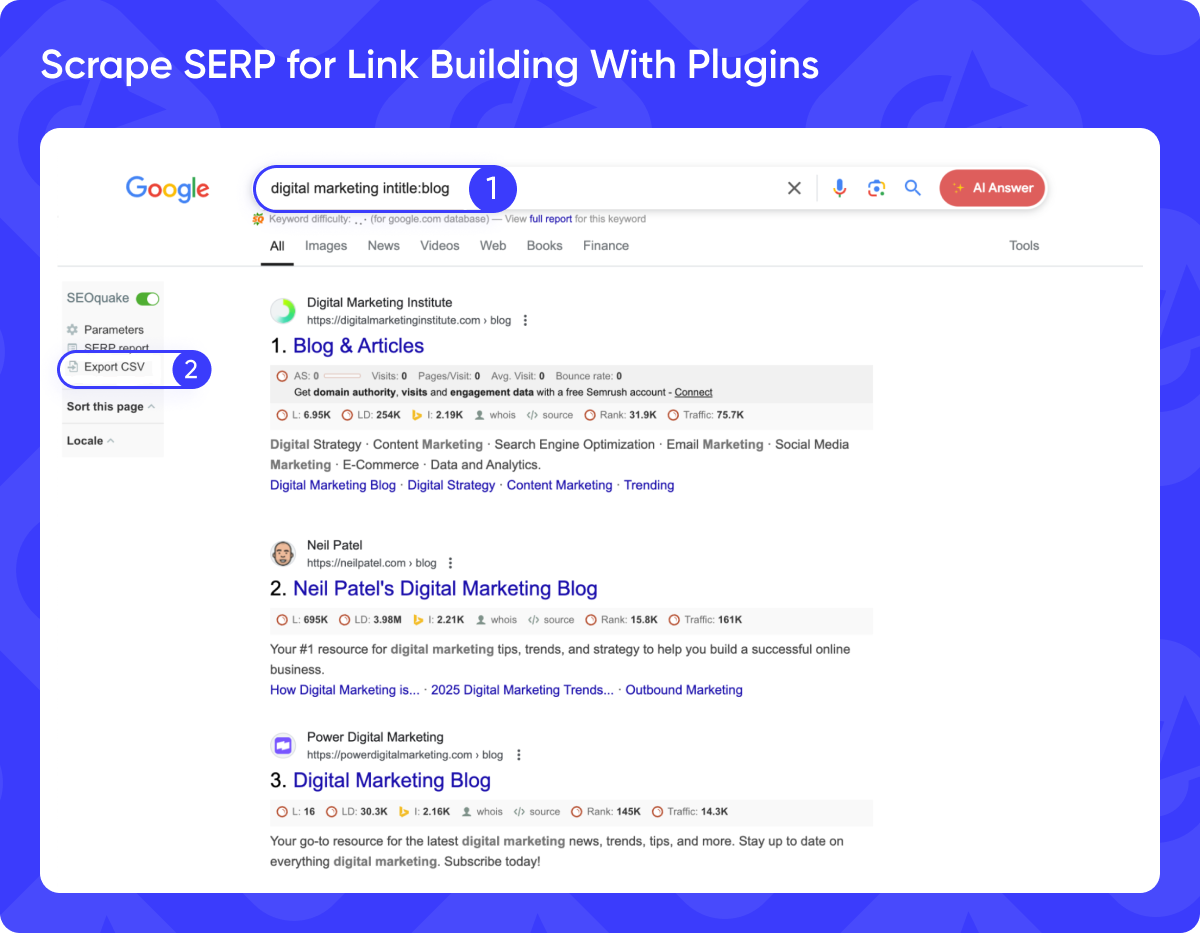Click the Rank: 15.8K metric
This screenshot has height=933, width=1200.
621,620
